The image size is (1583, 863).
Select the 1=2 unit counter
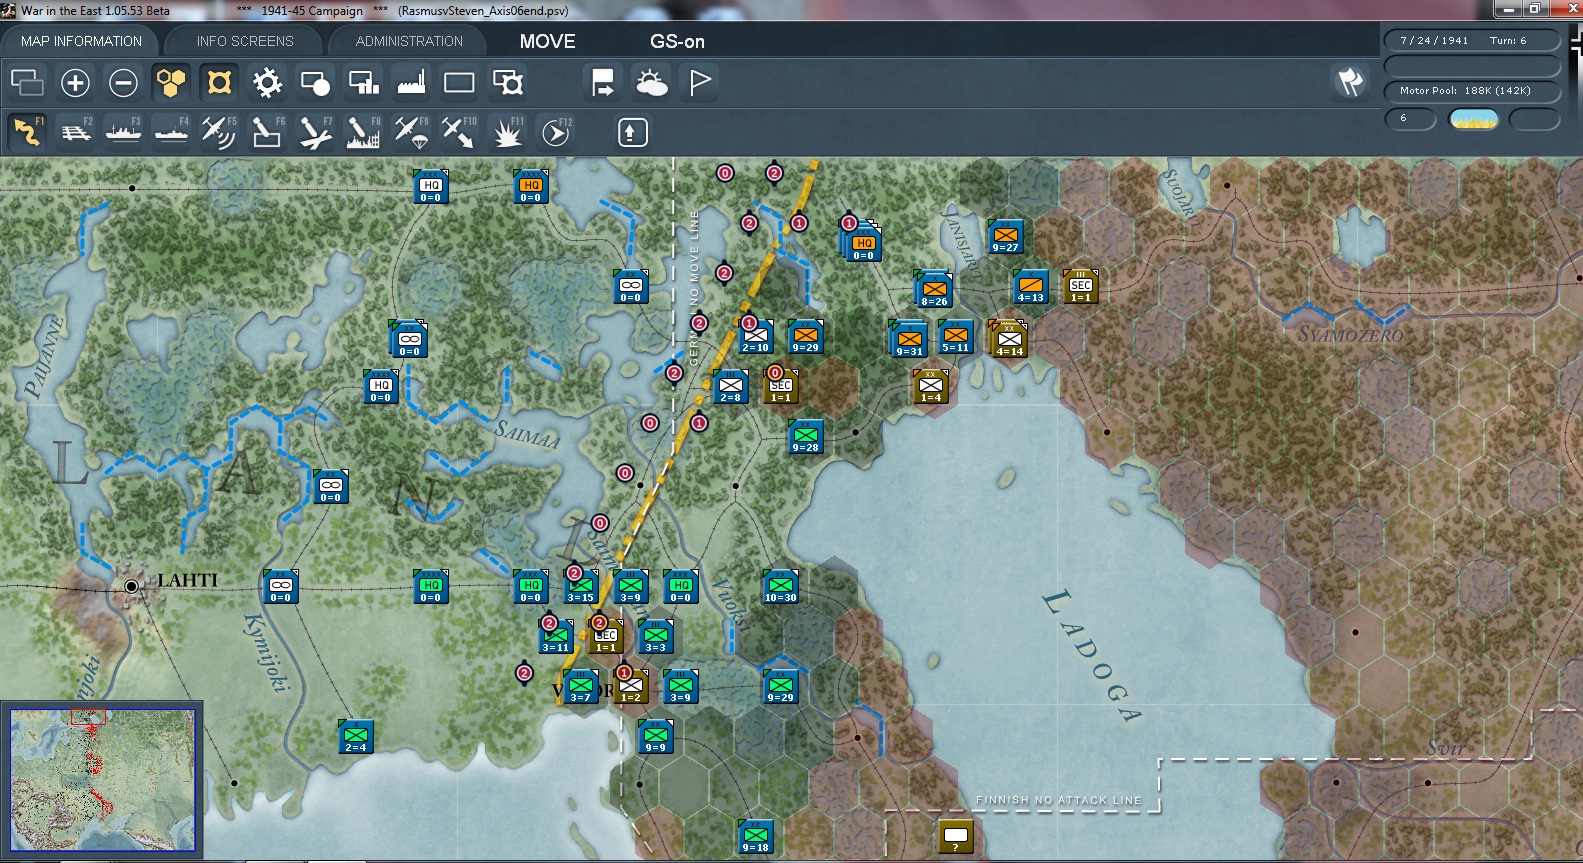(631, 687)
